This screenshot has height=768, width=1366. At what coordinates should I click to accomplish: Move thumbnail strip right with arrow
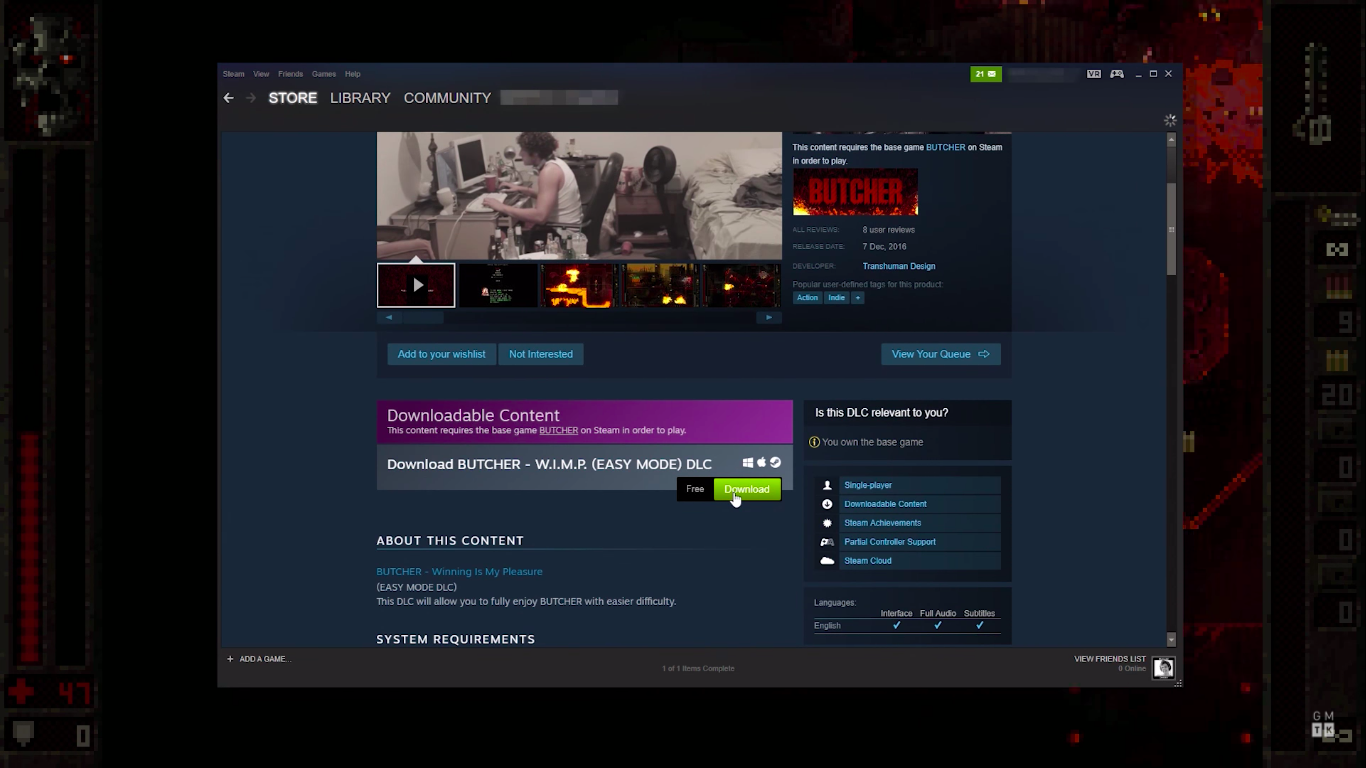click(769, 317)
